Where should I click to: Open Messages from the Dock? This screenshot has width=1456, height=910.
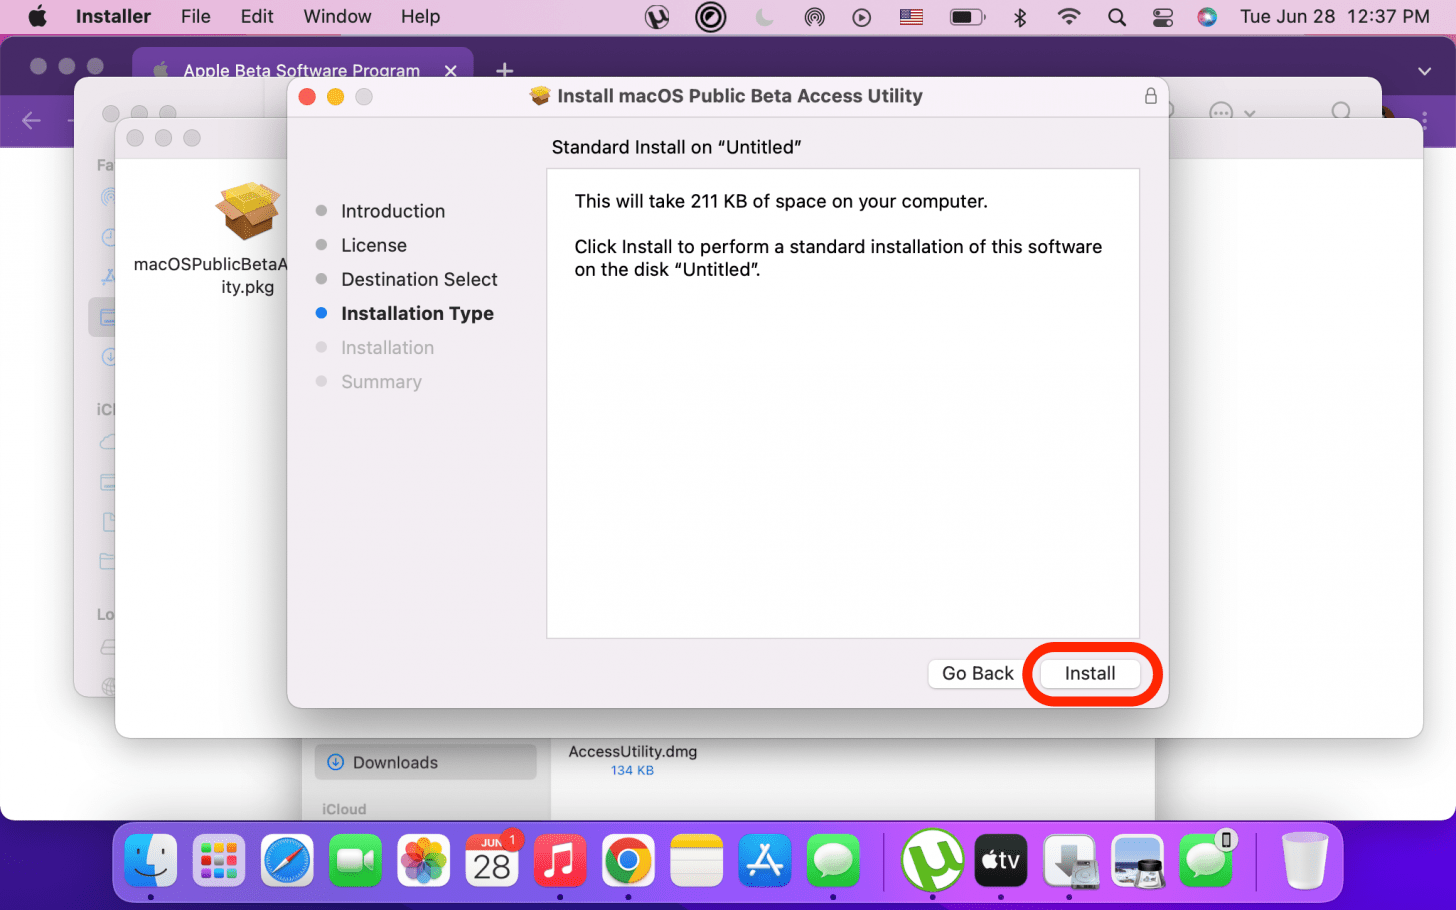[x=832, y=861]
